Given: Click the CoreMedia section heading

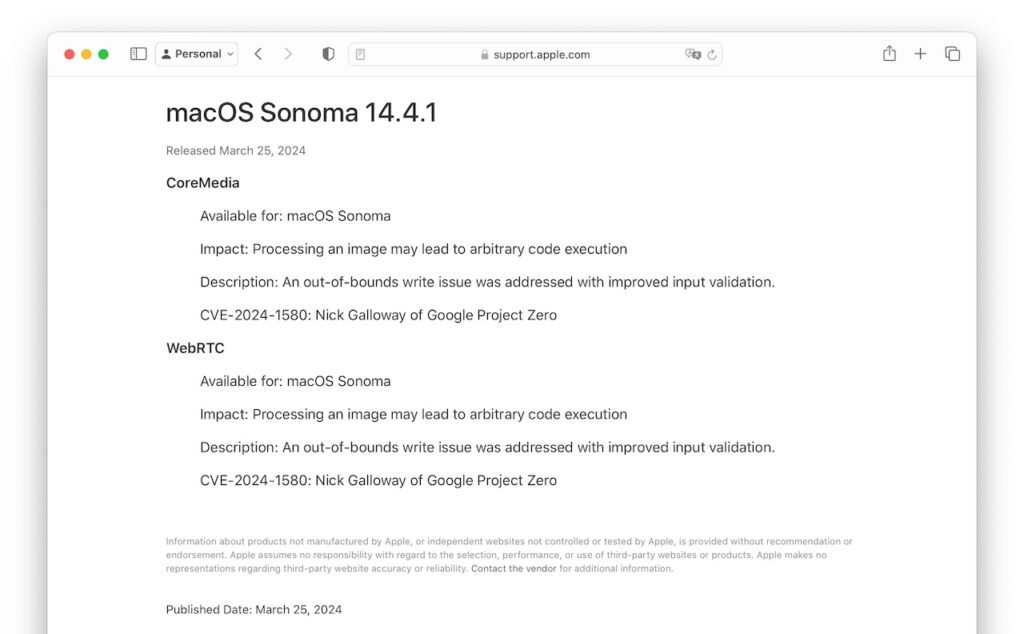Looking at the screenshot, I should (x=202, y=182).
